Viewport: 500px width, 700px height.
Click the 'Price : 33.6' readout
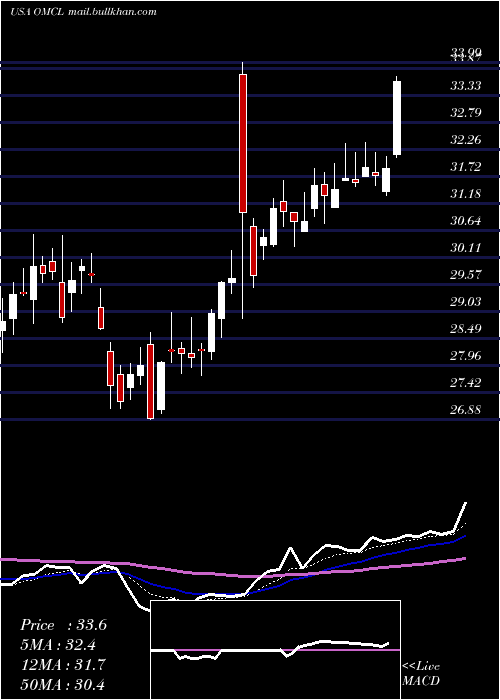click(x=63, y=625)
